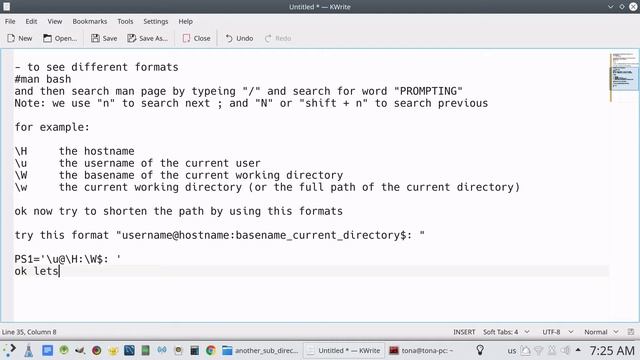The image size is (640, 360).
Task: Click 'ok now try to shorten the path' line
Action: pyautogui.click(x=178, y=211)
